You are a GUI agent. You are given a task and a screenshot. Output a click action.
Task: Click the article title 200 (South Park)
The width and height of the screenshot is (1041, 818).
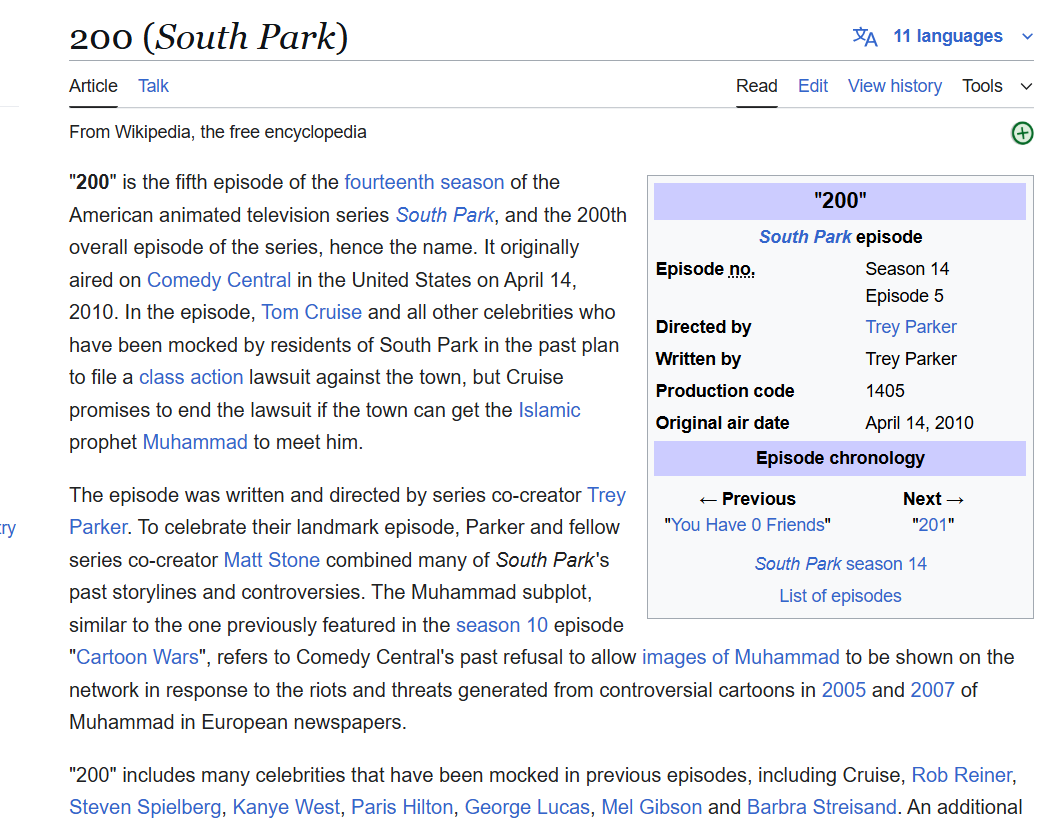[x=208, y=37]
